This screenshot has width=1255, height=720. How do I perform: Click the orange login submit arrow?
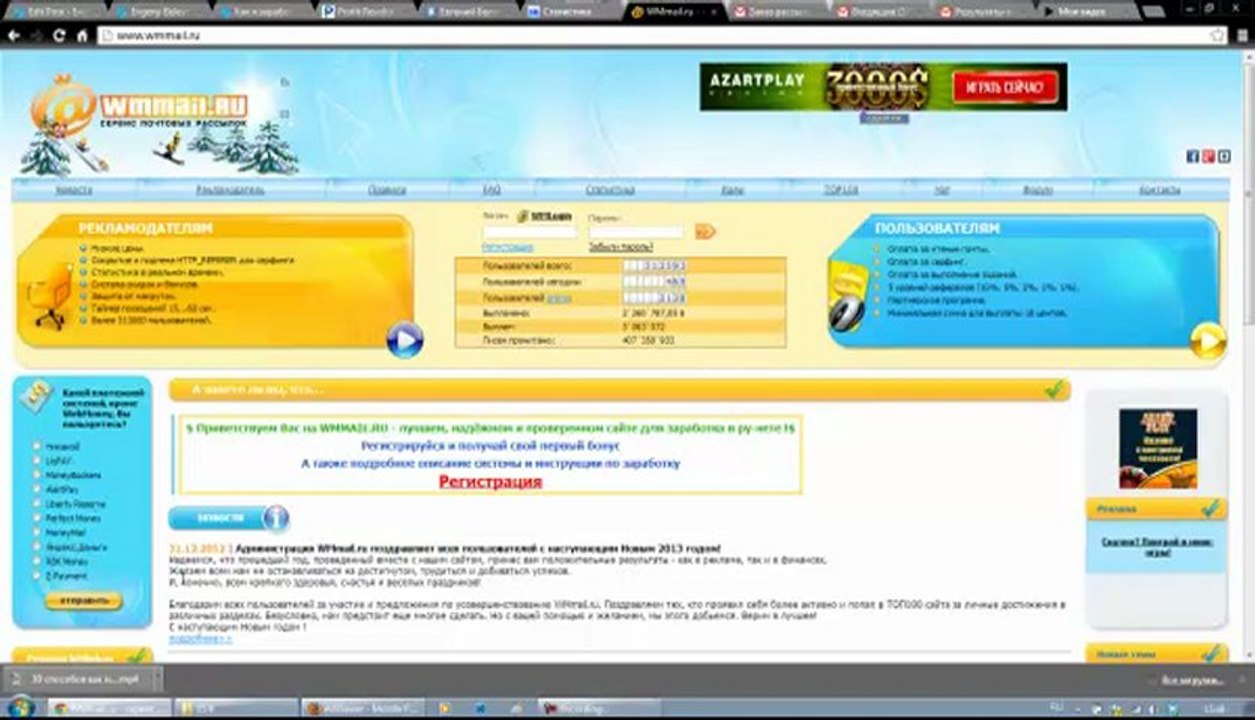point(705,232)
